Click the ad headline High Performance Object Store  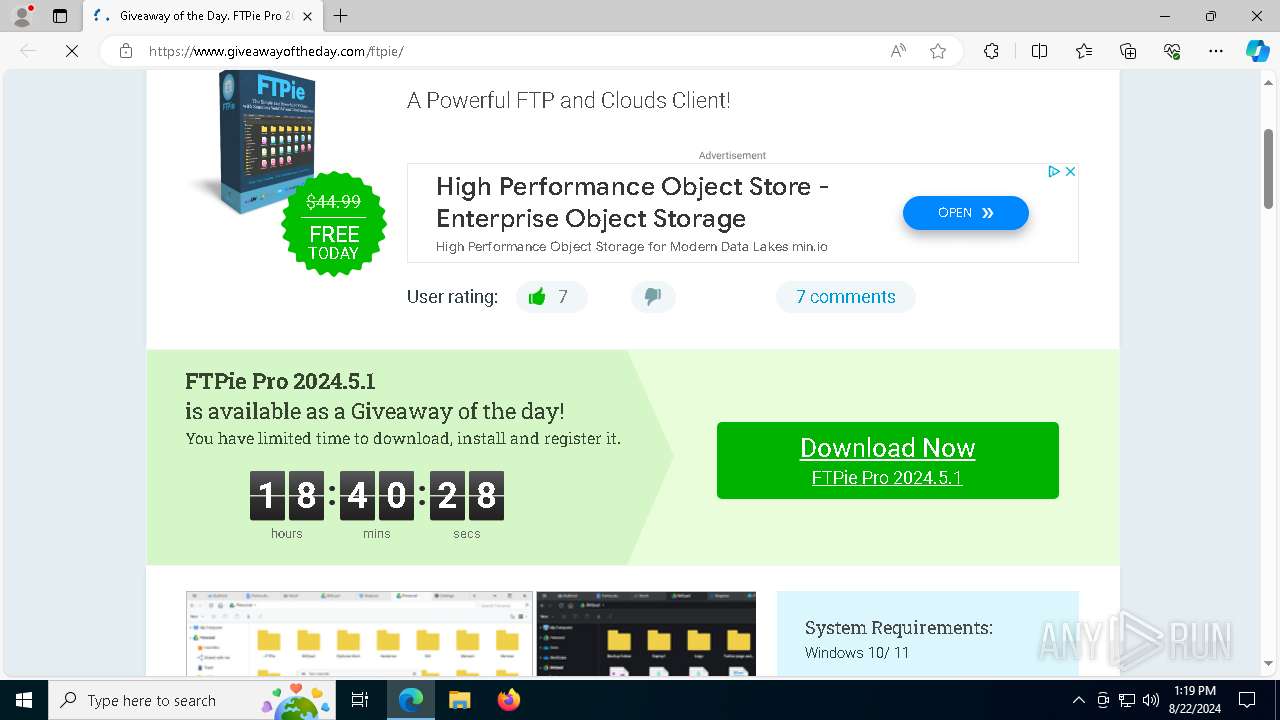633,202
